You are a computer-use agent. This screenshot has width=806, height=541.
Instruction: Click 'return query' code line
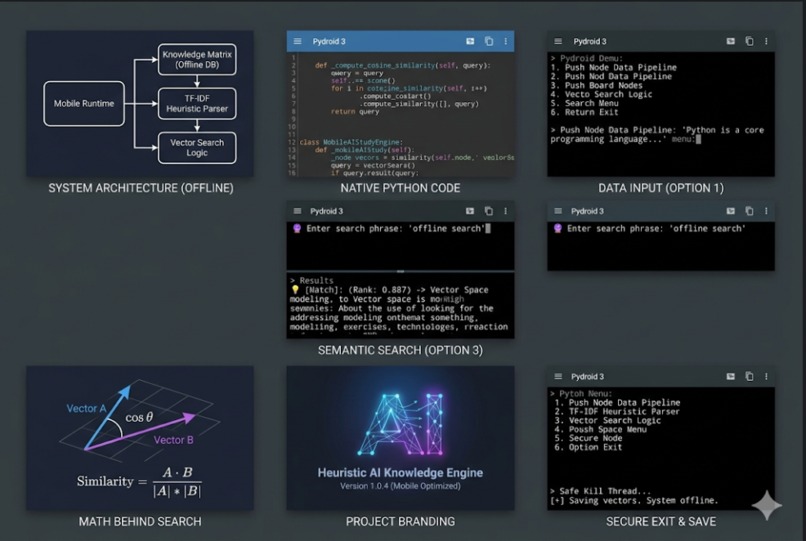coord(355,111)
